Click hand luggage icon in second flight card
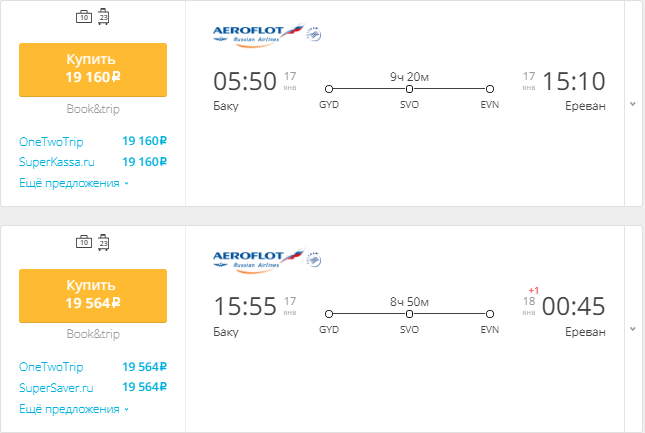Screen dimensions: 645x433 pos(84,242)
